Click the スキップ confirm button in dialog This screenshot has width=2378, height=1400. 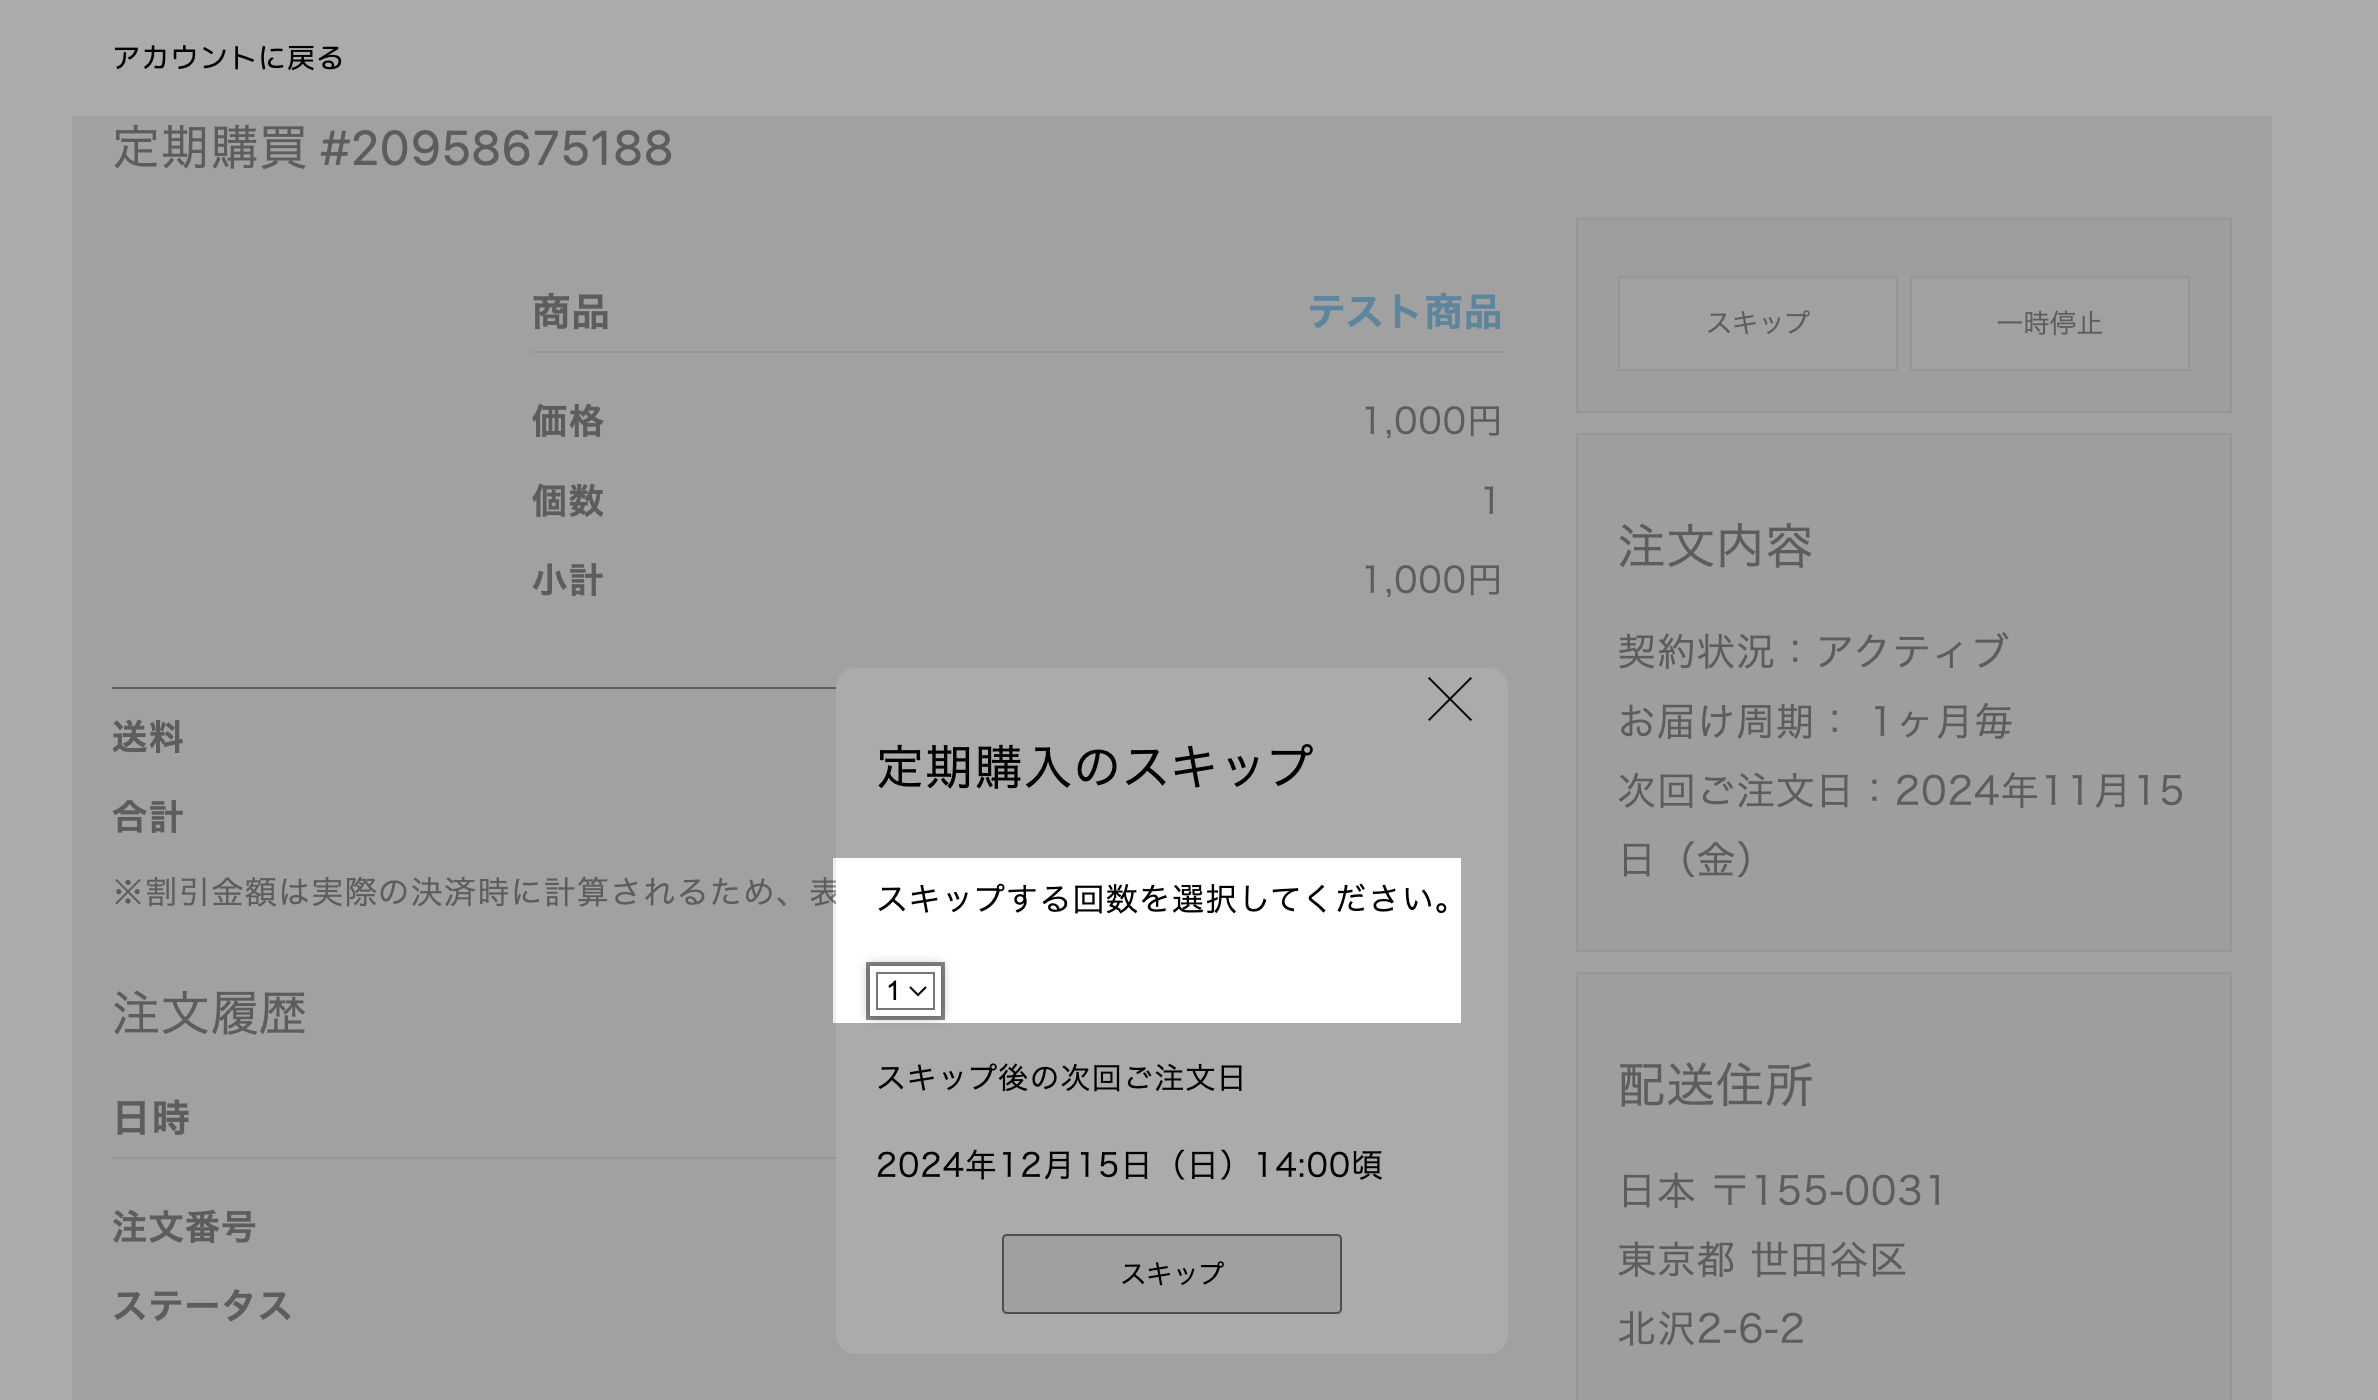(1171, 1273)
